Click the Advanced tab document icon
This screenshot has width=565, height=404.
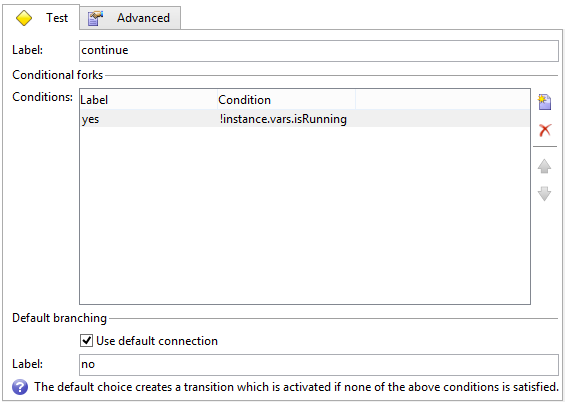coord(95,18)
